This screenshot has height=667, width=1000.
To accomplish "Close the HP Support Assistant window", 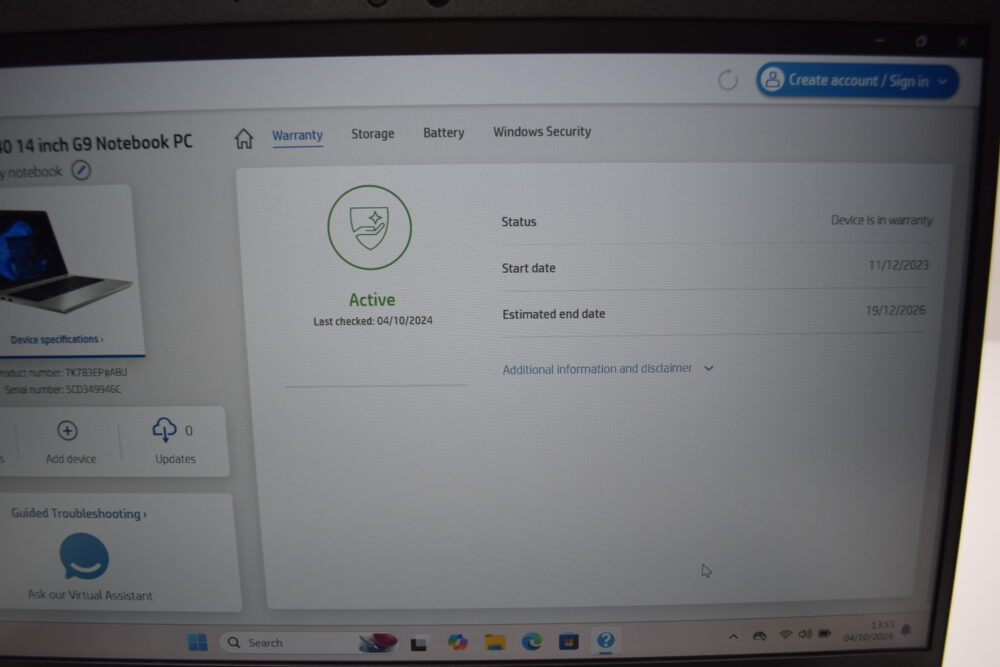I will pos(962,41).
